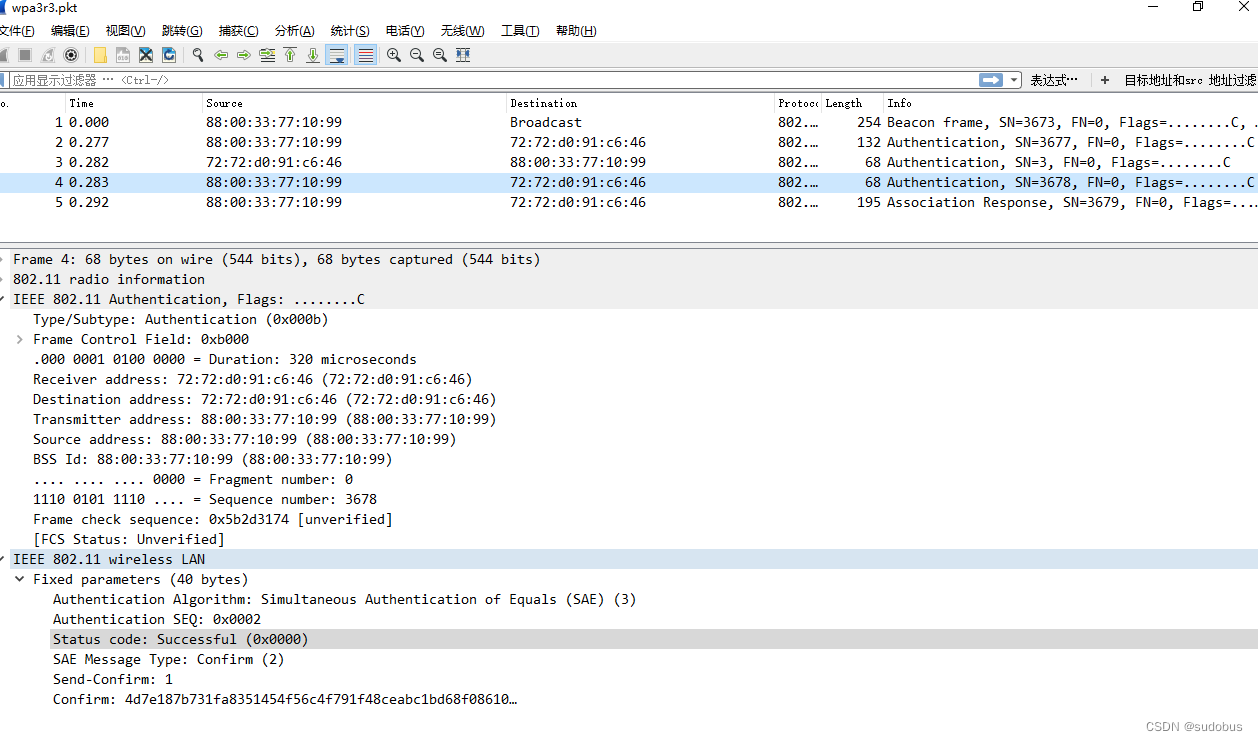Click the capture options gear icon

[71, 55]
